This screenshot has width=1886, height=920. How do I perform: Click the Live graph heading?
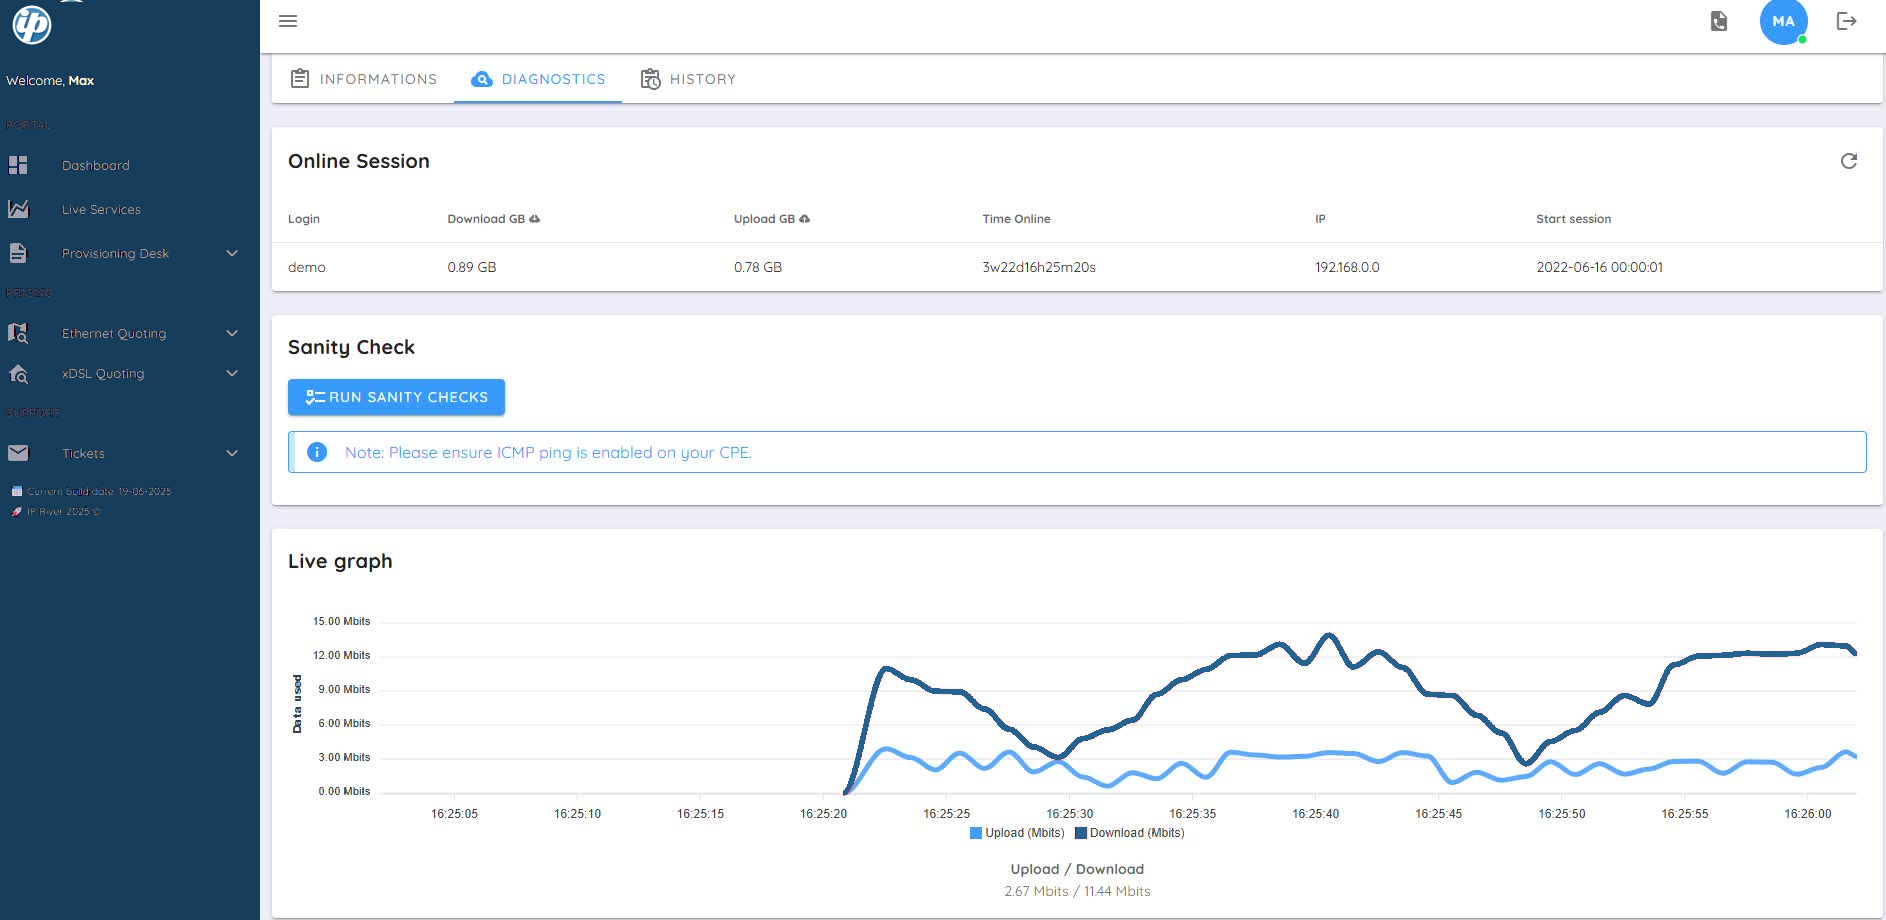(340, 561)
